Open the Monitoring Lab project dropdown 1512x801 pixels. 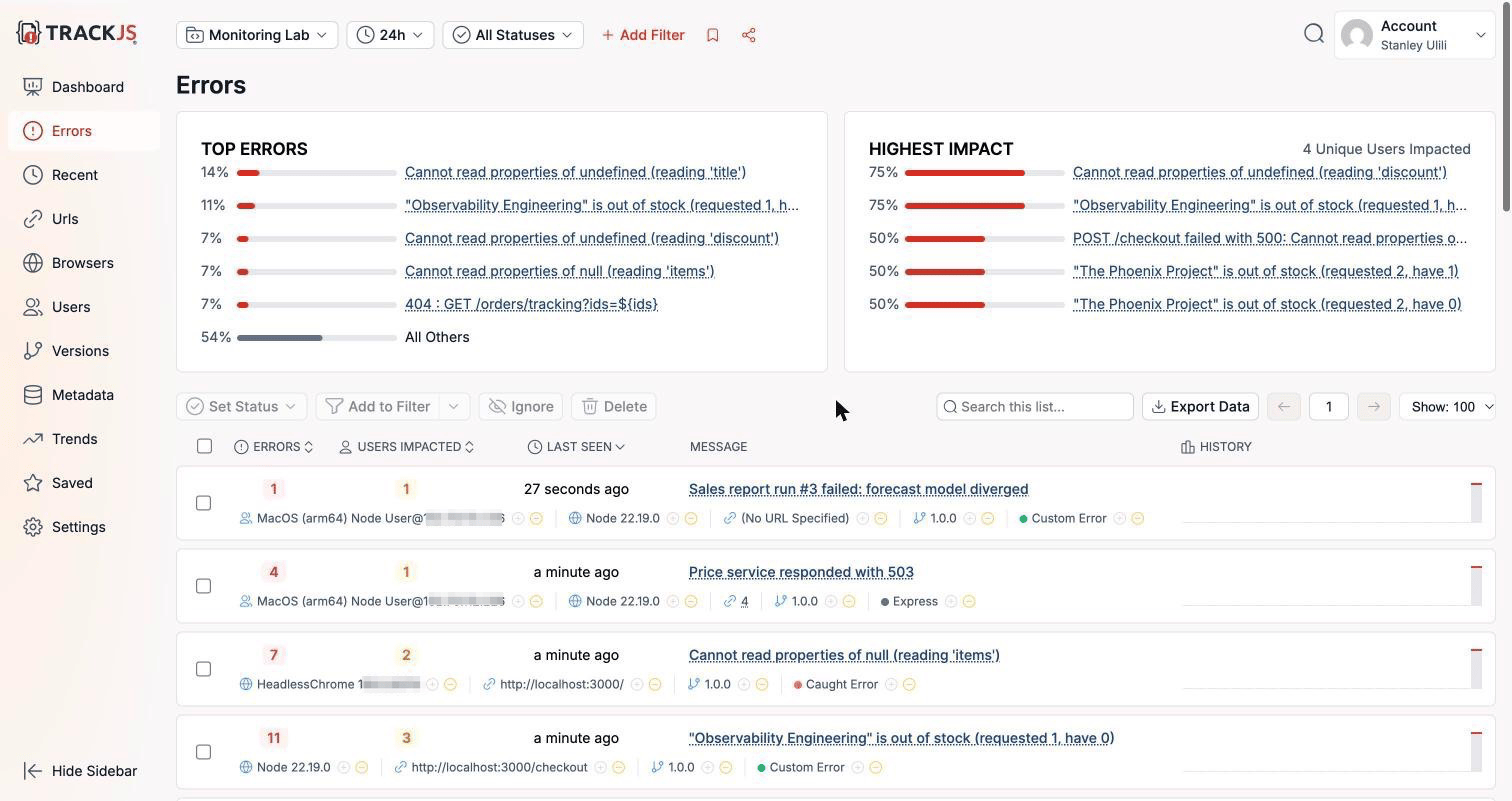tap(257, 35)
